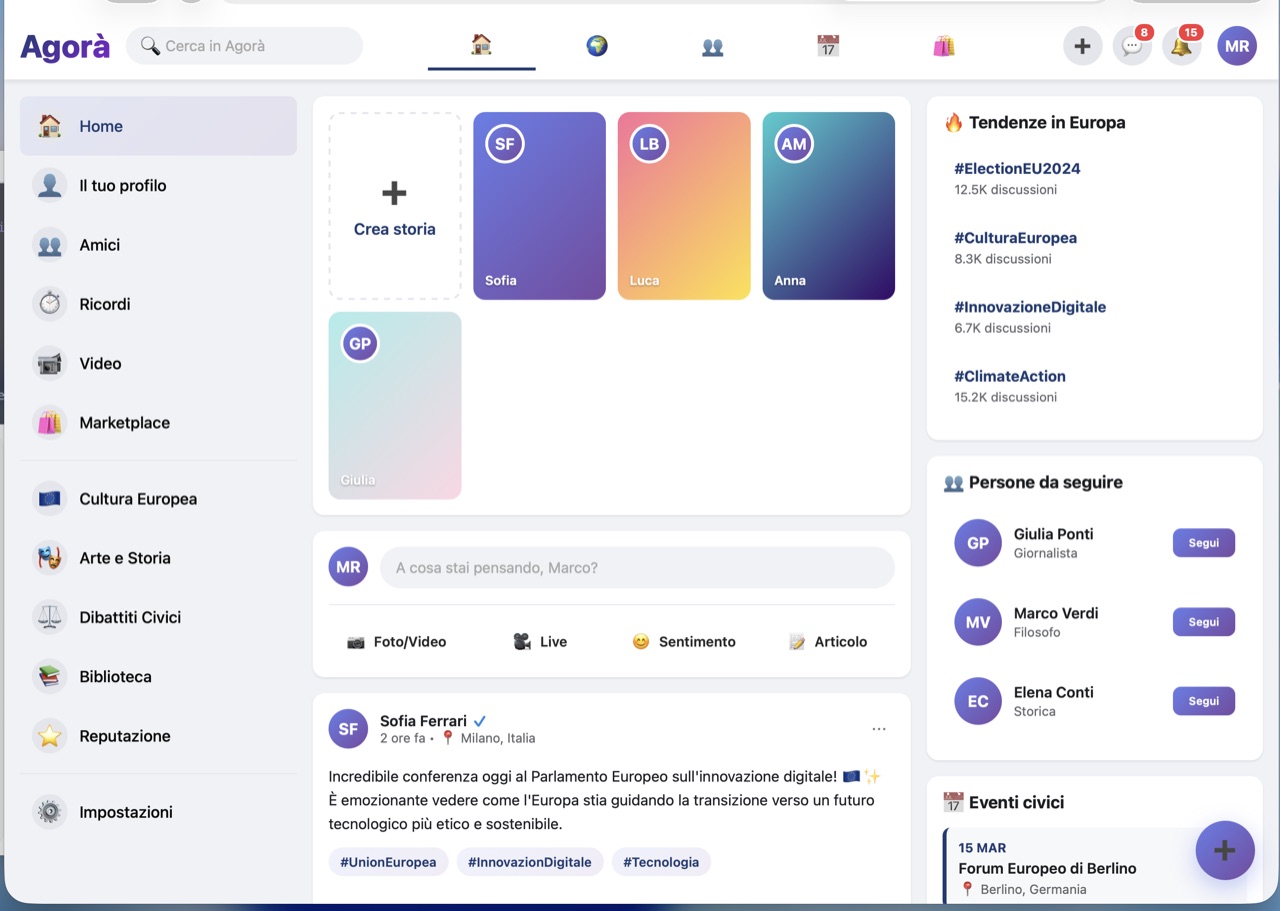Screen dimensions: 1280x911
Task: Open the floating plus action button
Action: click(x=1225, y=850)
